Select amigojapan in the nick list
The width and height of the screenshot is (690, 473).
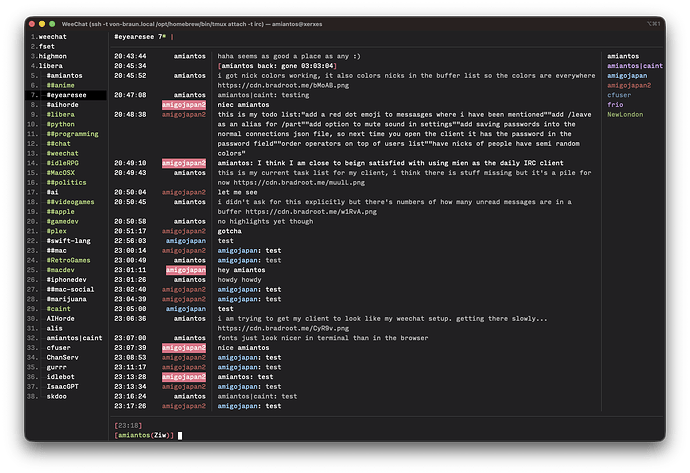[627, 75]
